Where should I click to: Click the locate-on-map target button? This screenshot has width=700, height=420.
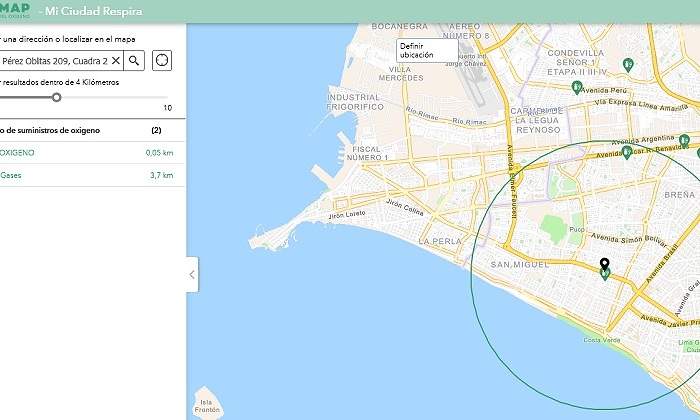[162, 60]
